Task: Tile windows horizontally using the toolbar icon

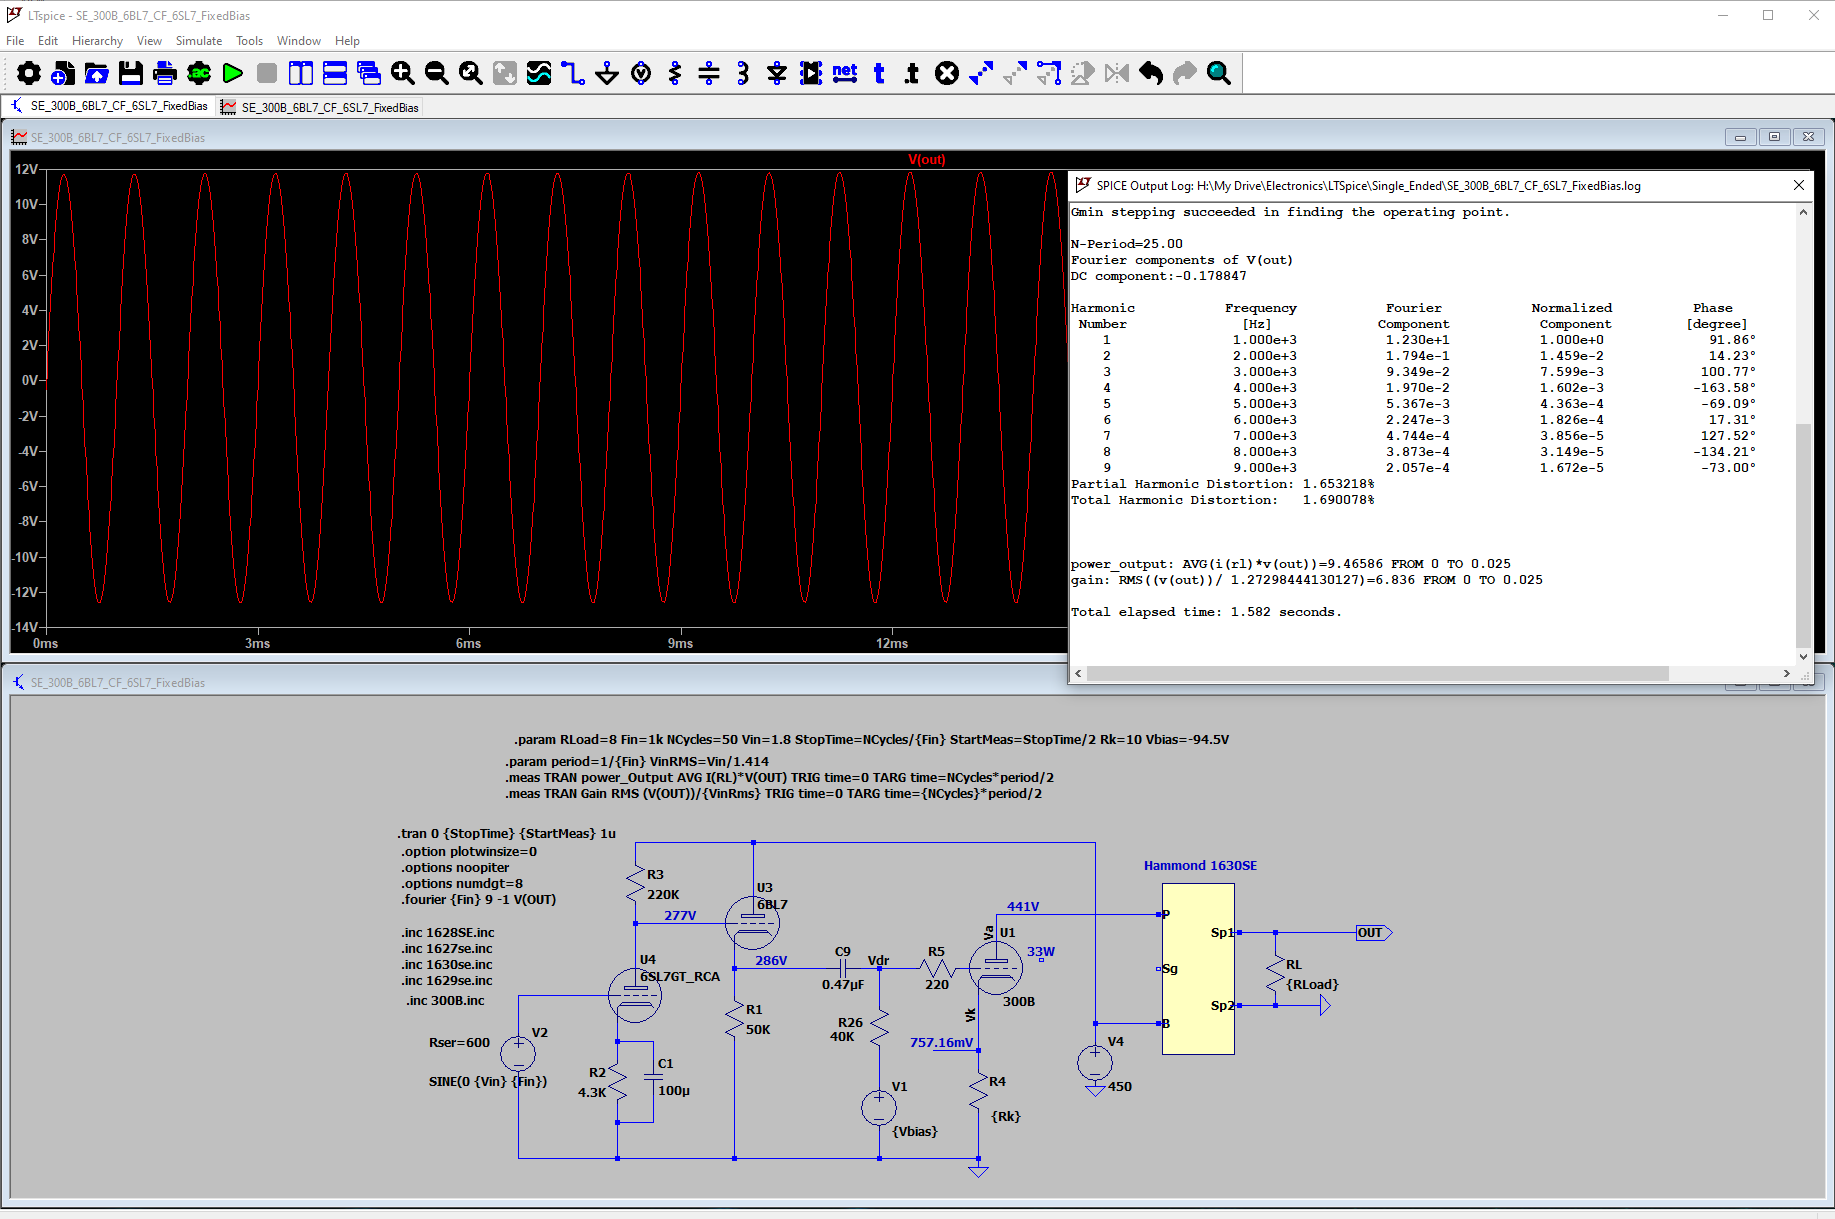Action: 335,73
